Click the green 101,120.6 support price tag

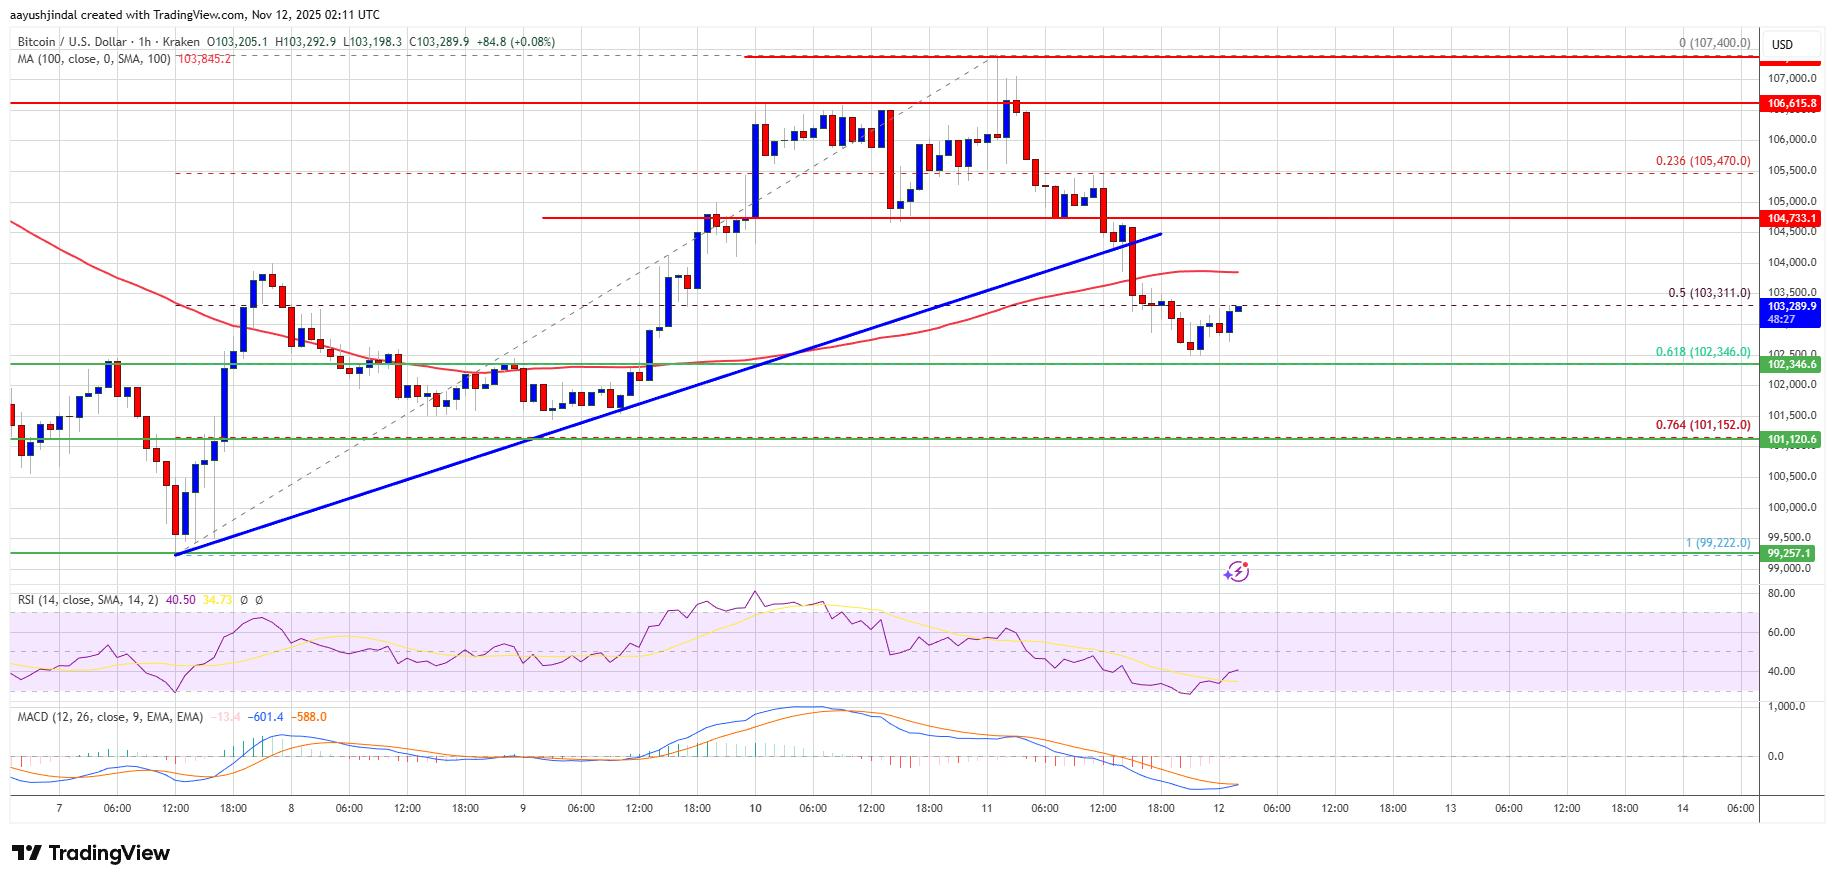(x=1793, y=439)
